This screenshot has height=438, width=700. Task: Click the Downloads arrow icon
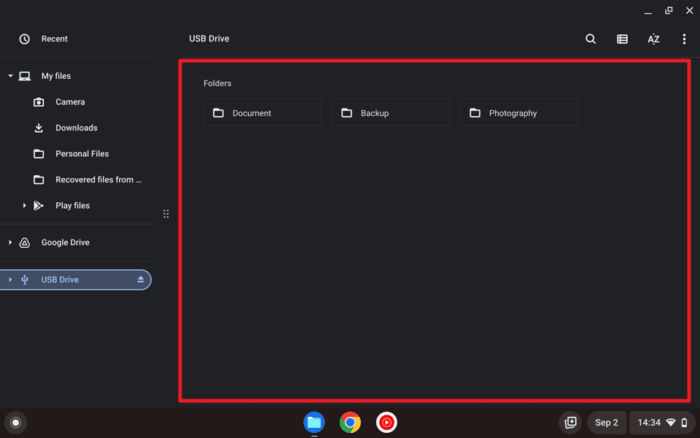click(39, 128)
